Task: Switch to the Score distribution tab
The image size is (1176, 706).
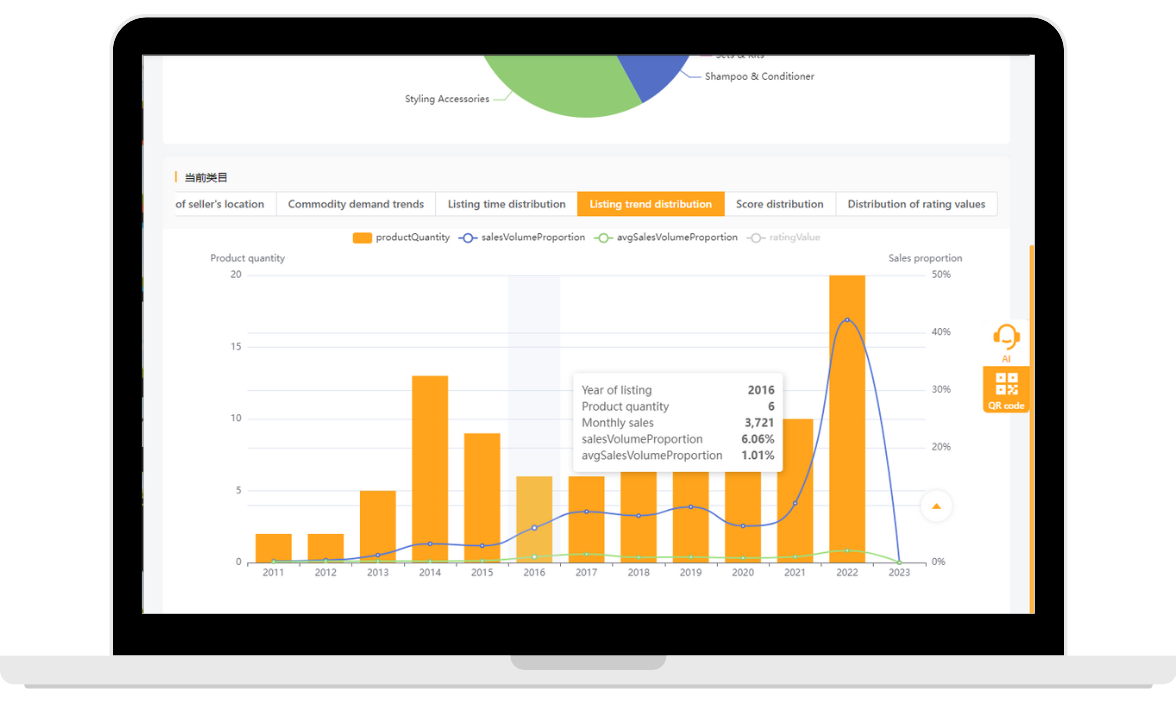Action: [780, 203]
